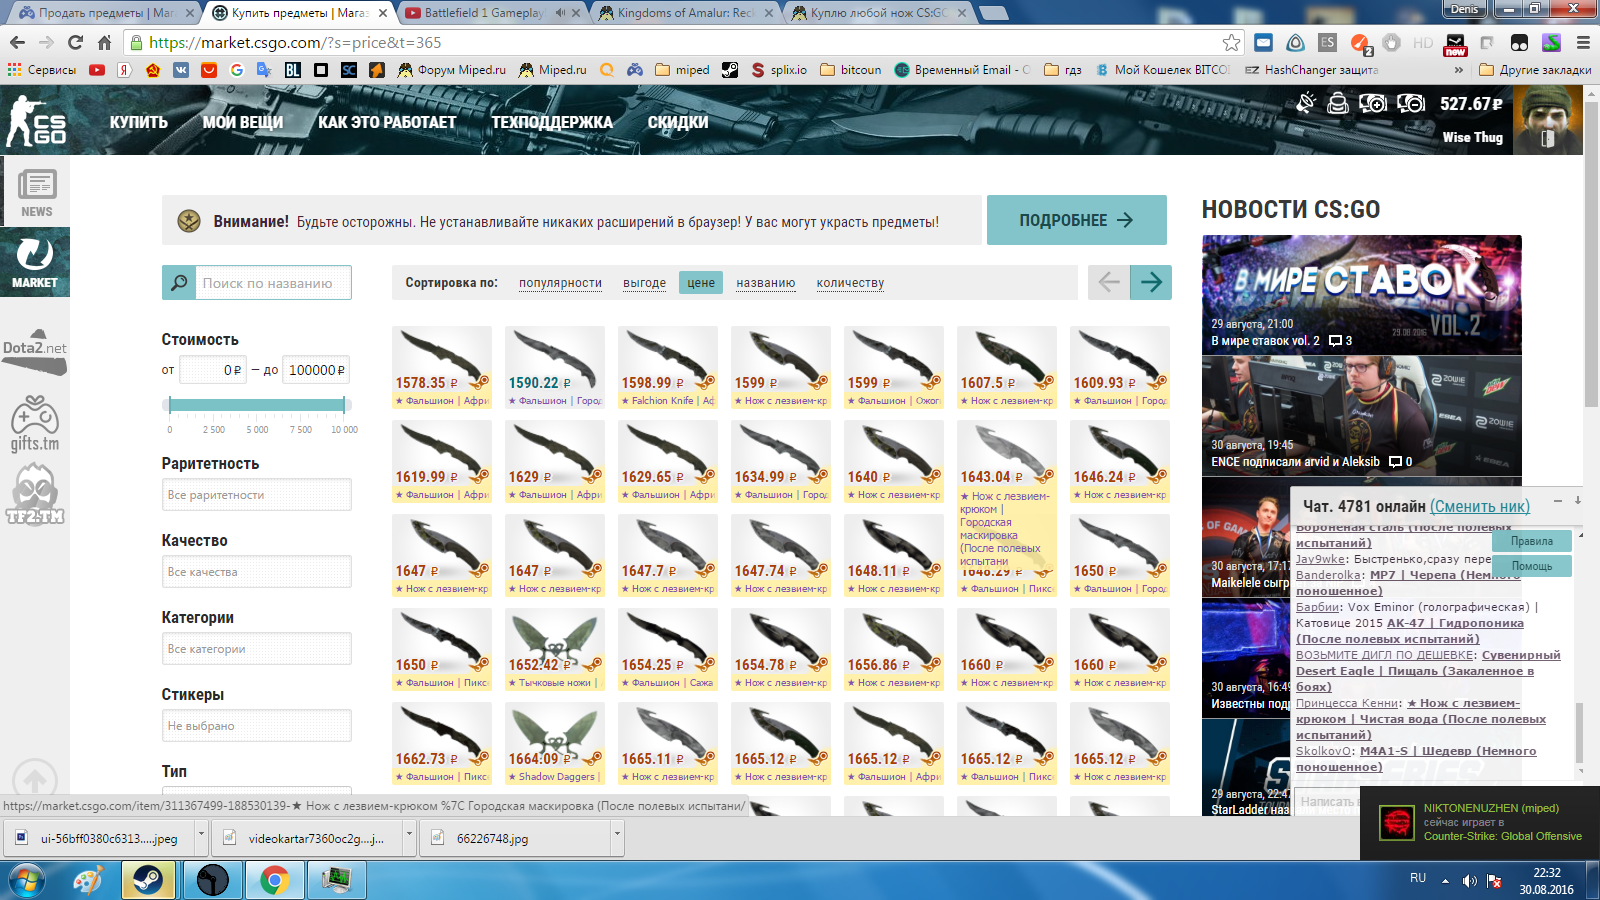Viewport: 1600px width, 900px height.
Task: Click the search magnifier icon
Action: pyautogui.click(x=179, y=283)
